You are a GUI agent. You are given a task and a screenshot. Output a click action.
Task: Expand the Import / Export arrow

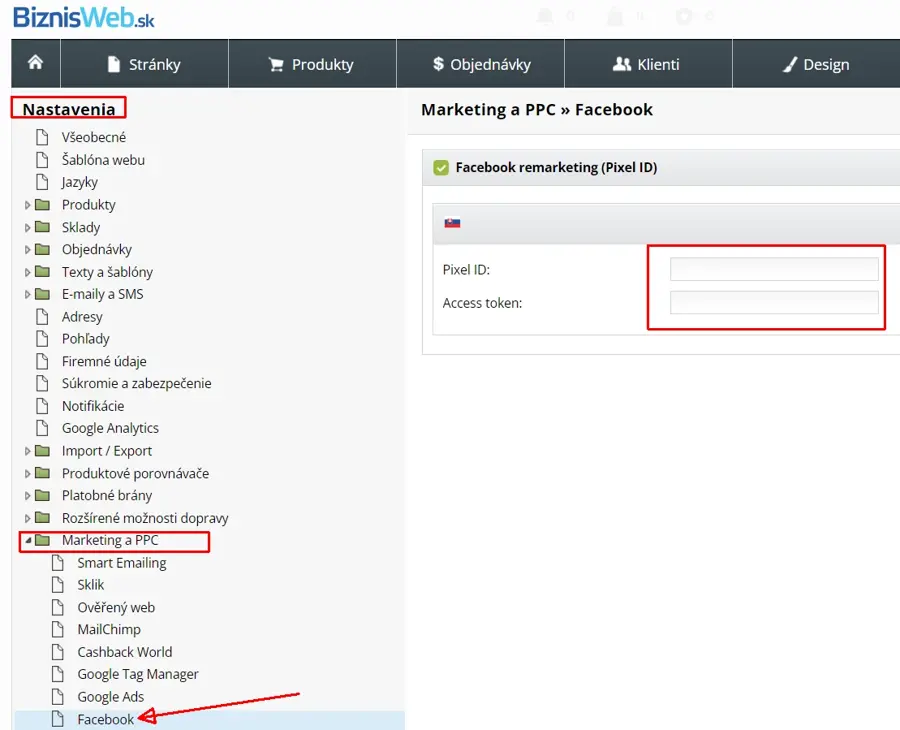(27, 451)
